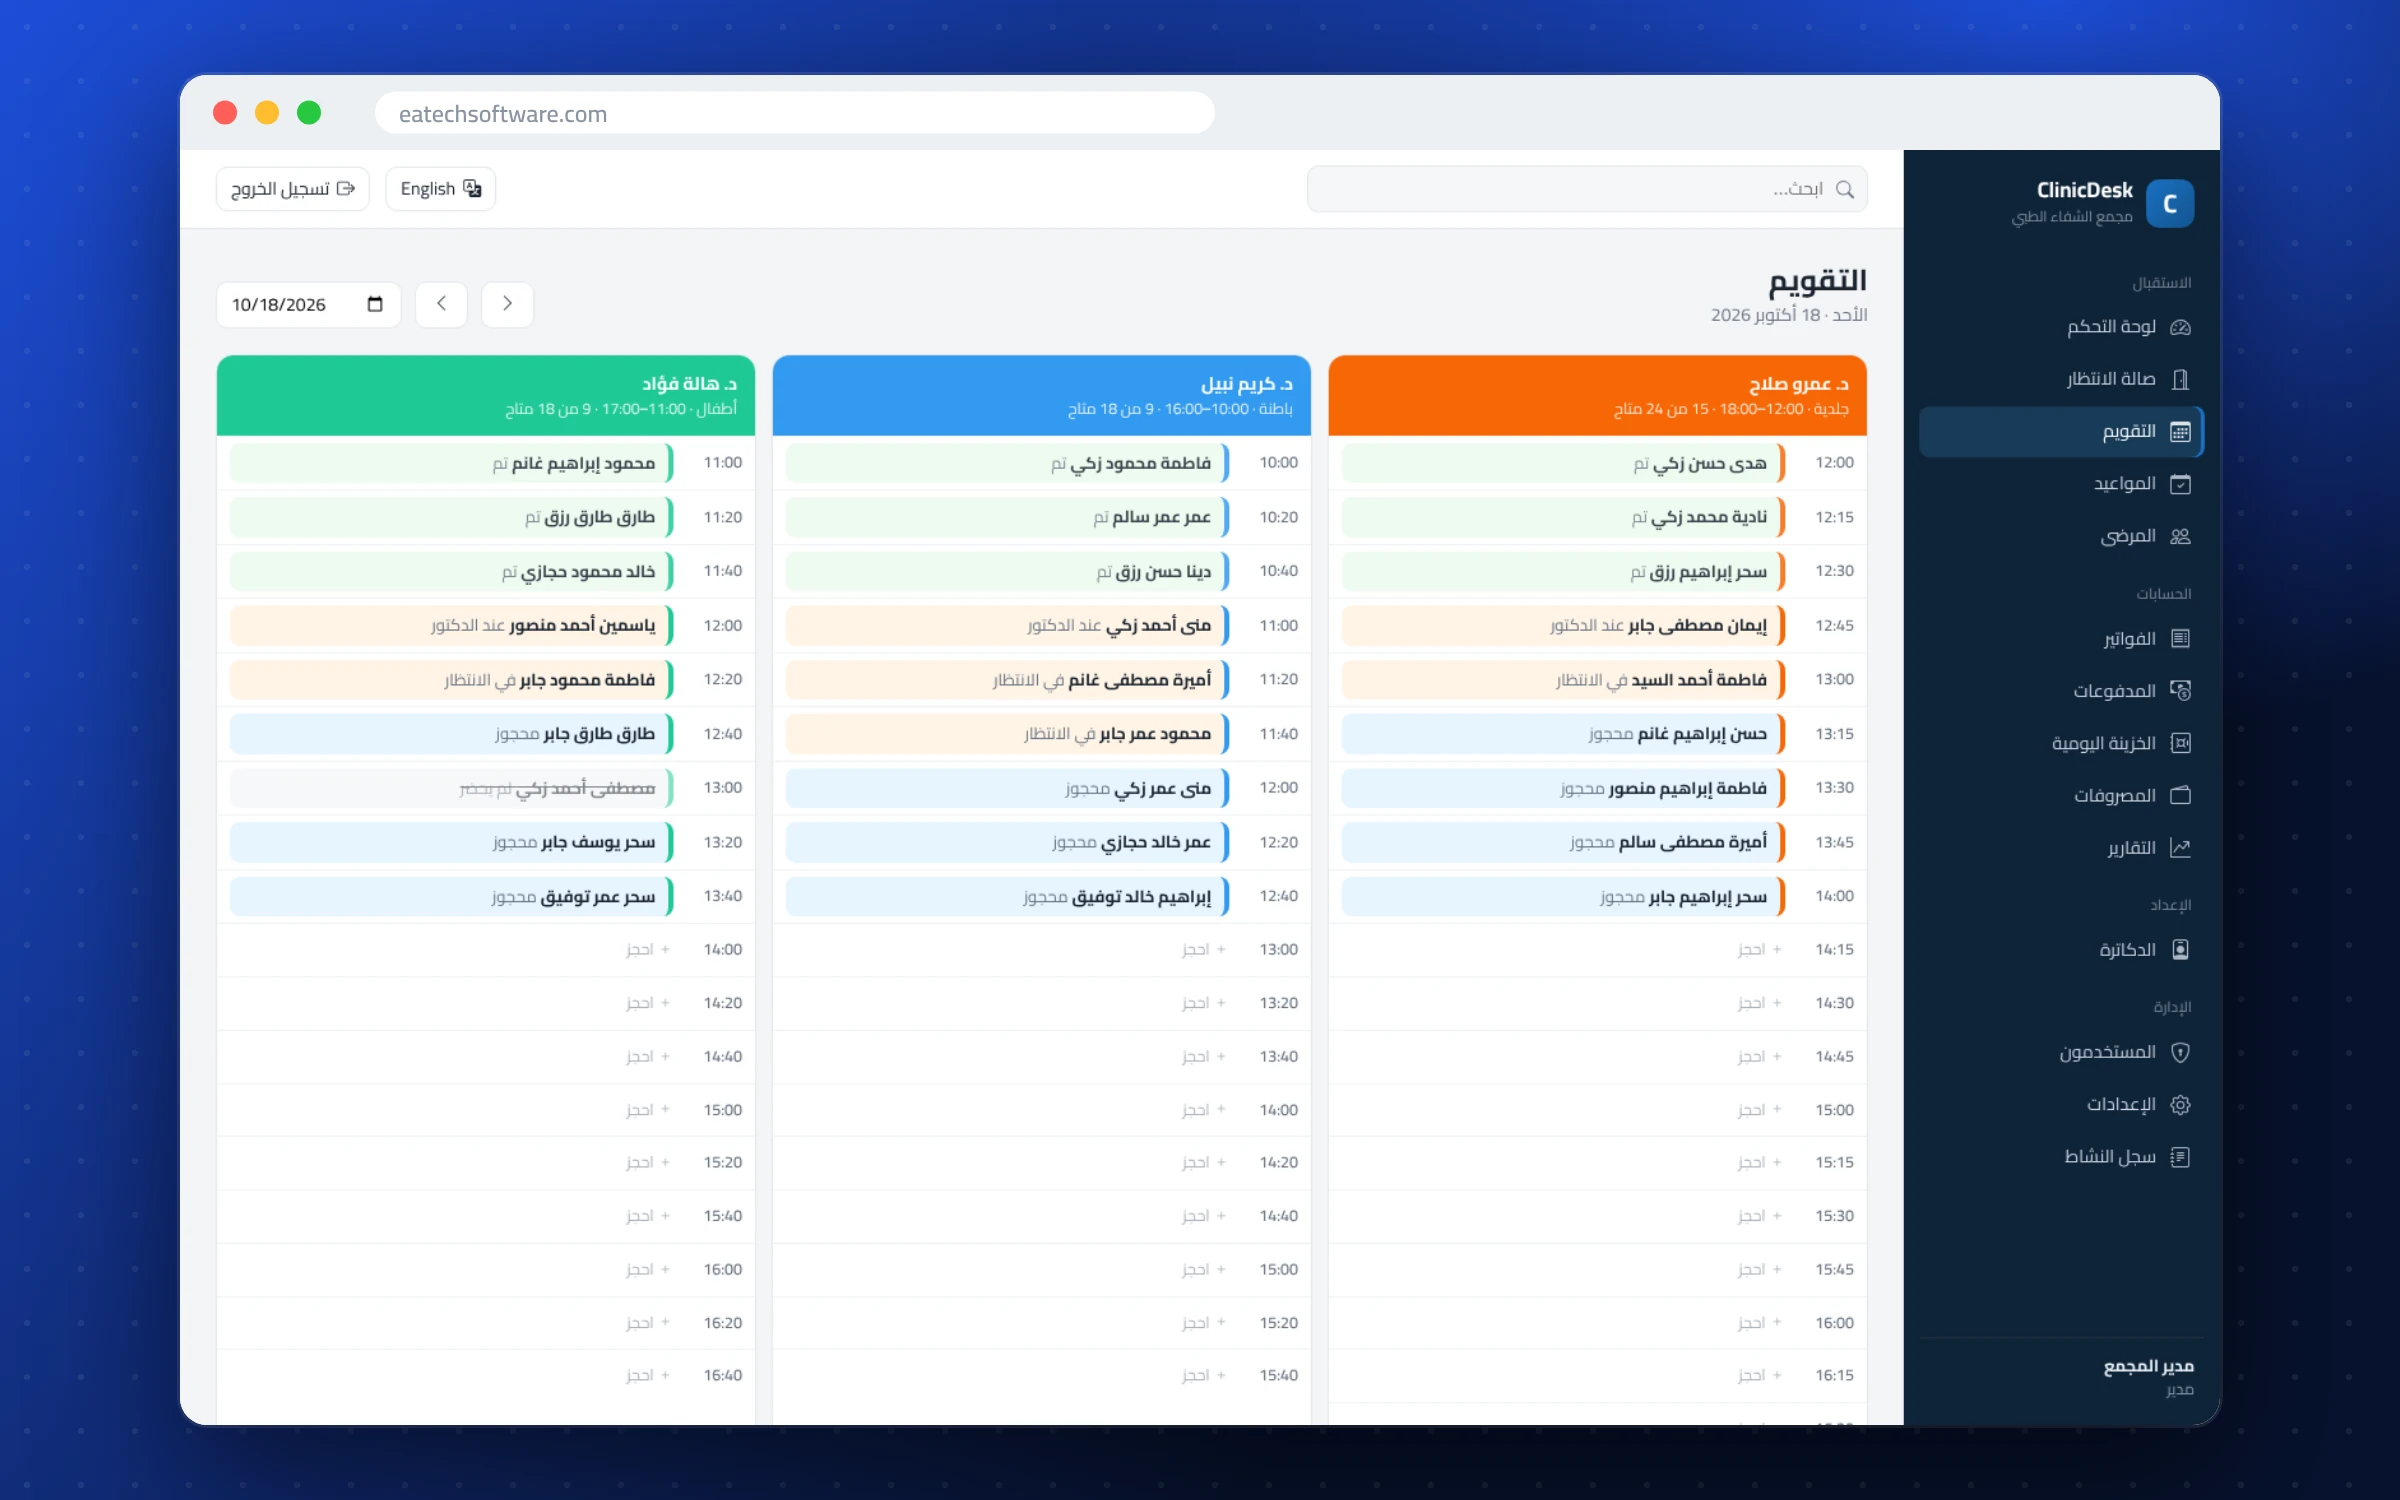This screenshot has height=1500, width=2400.
Task: Book 14:00 slot under د. هالة فؤاد
Action: tap(647, 949)
